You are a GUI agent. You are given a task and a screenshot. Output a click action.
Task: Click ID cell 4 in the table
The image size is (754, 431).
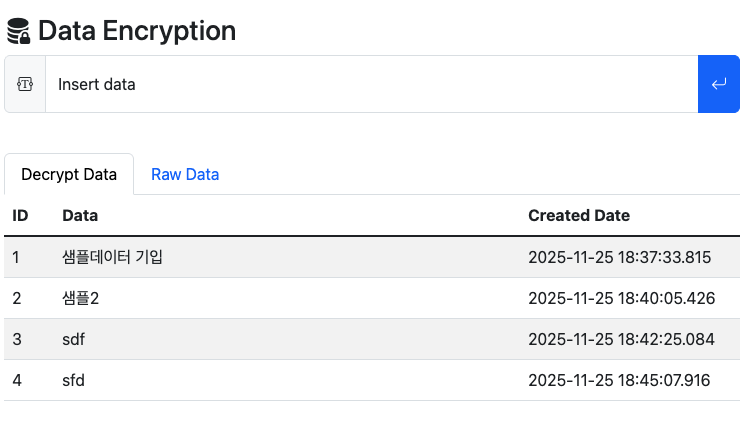coord(17,380)
